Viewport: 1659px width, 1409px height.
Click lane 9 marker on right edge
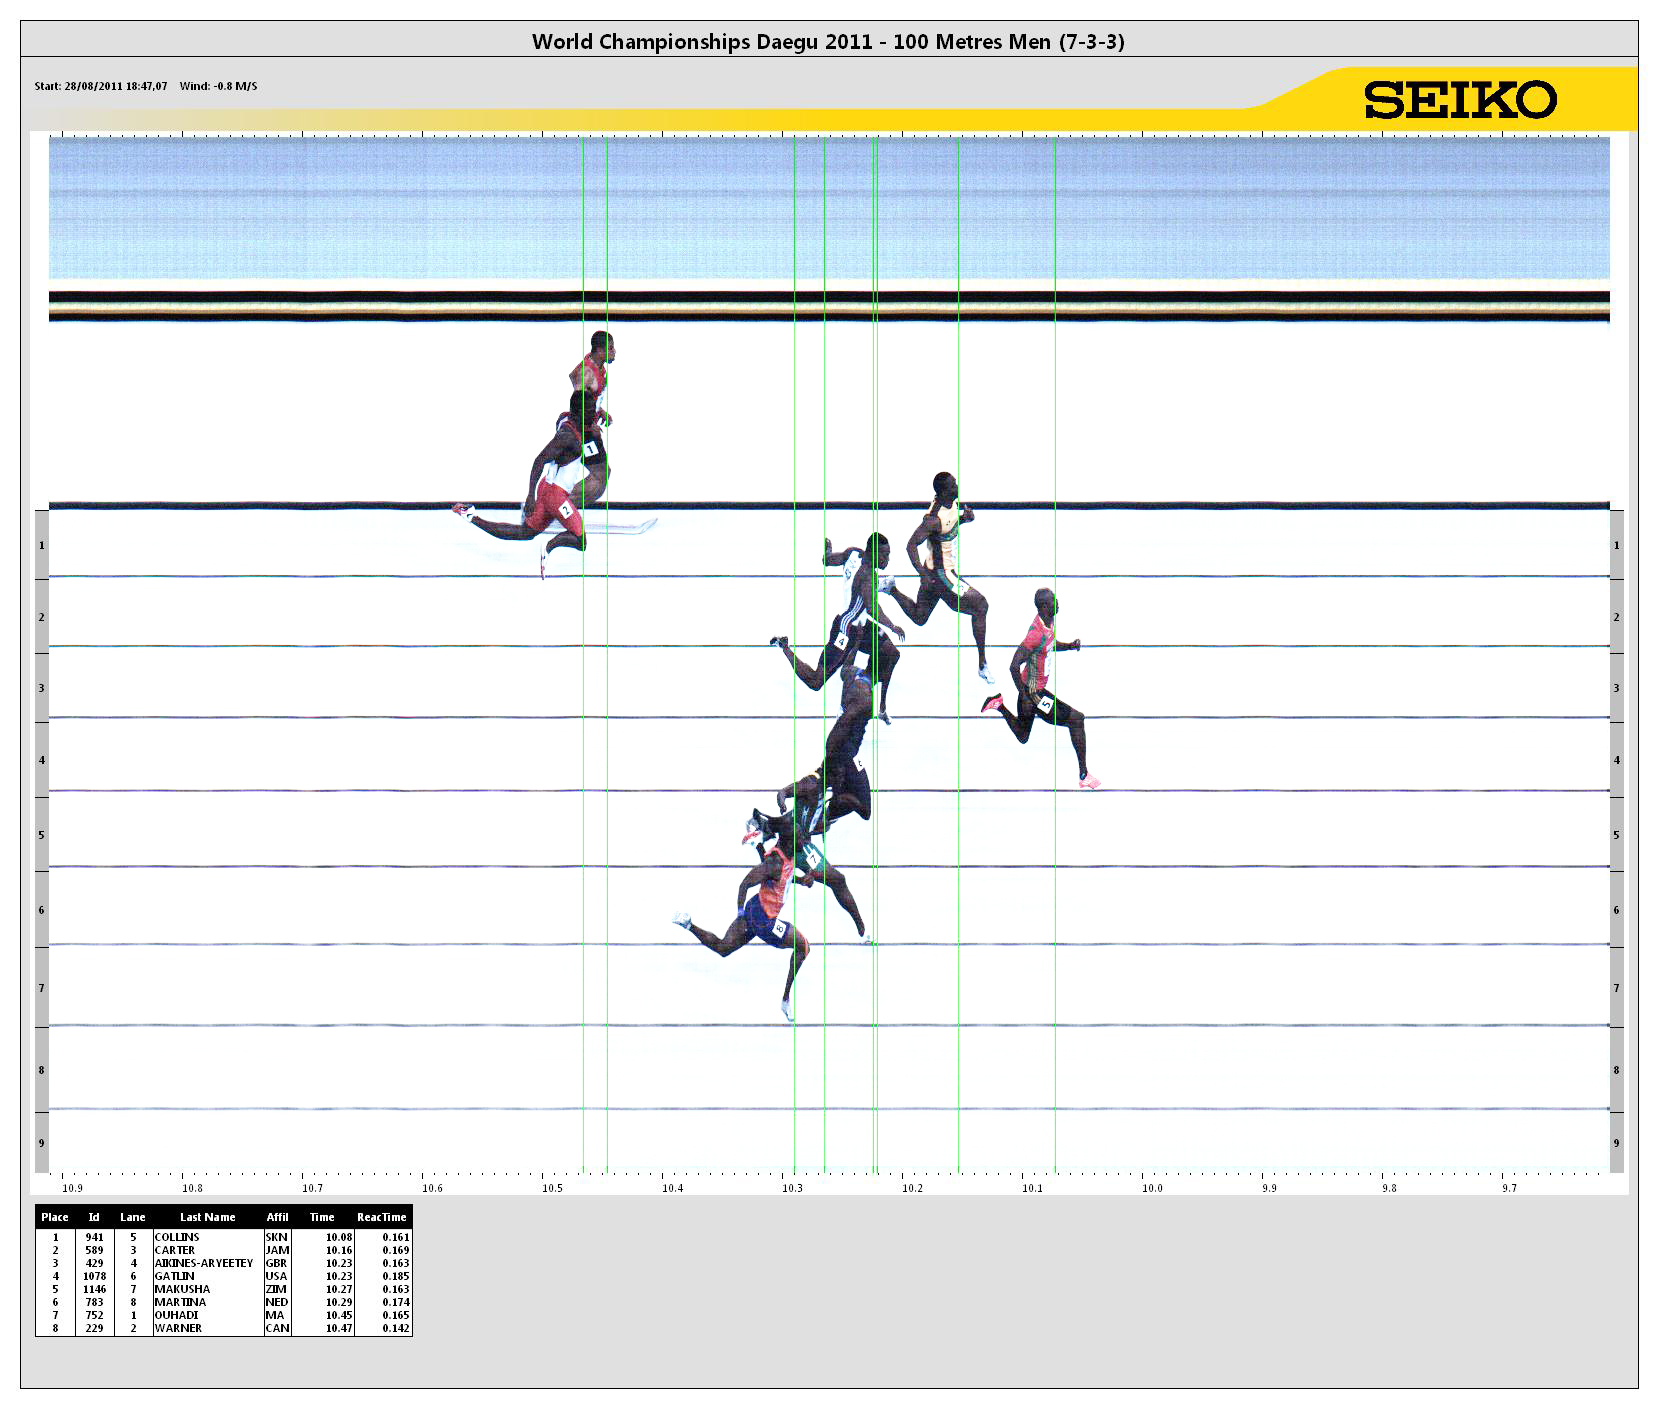(x=1616, y=1143)
